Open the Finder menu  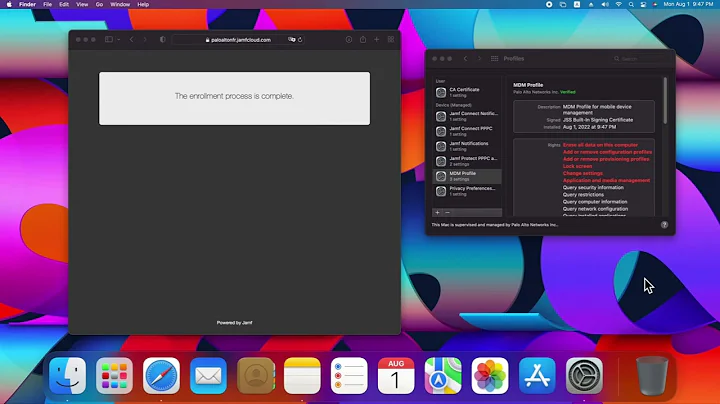28,4
